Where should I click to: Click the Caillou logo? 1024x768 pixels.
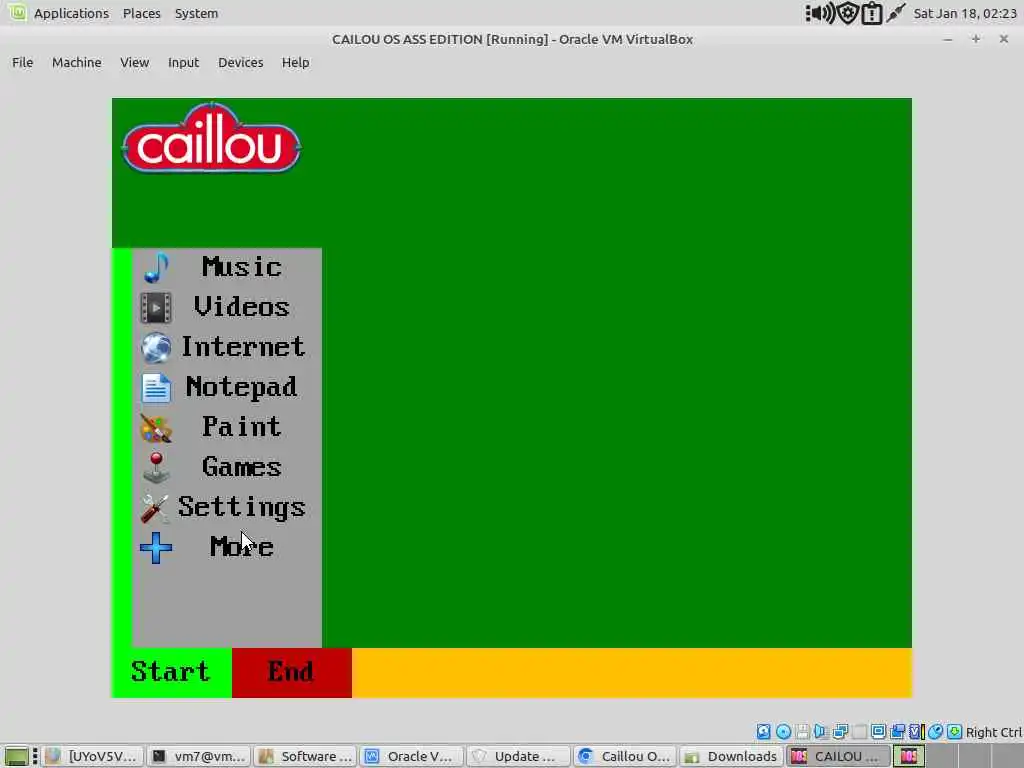(211, 138)
